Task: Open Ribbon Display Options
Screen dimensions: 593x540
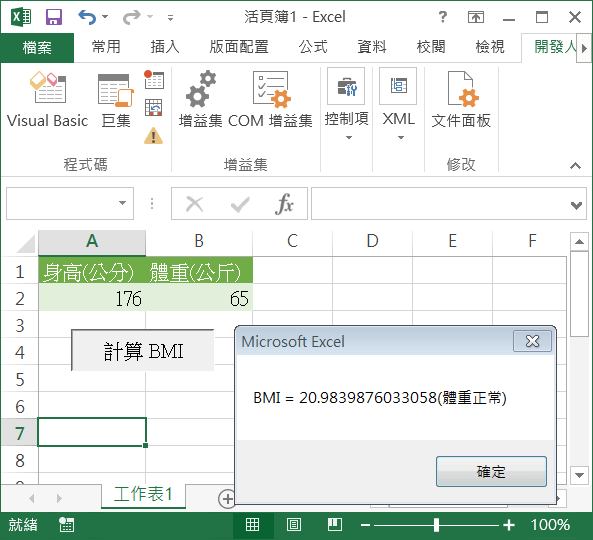Action: point(476,17)
